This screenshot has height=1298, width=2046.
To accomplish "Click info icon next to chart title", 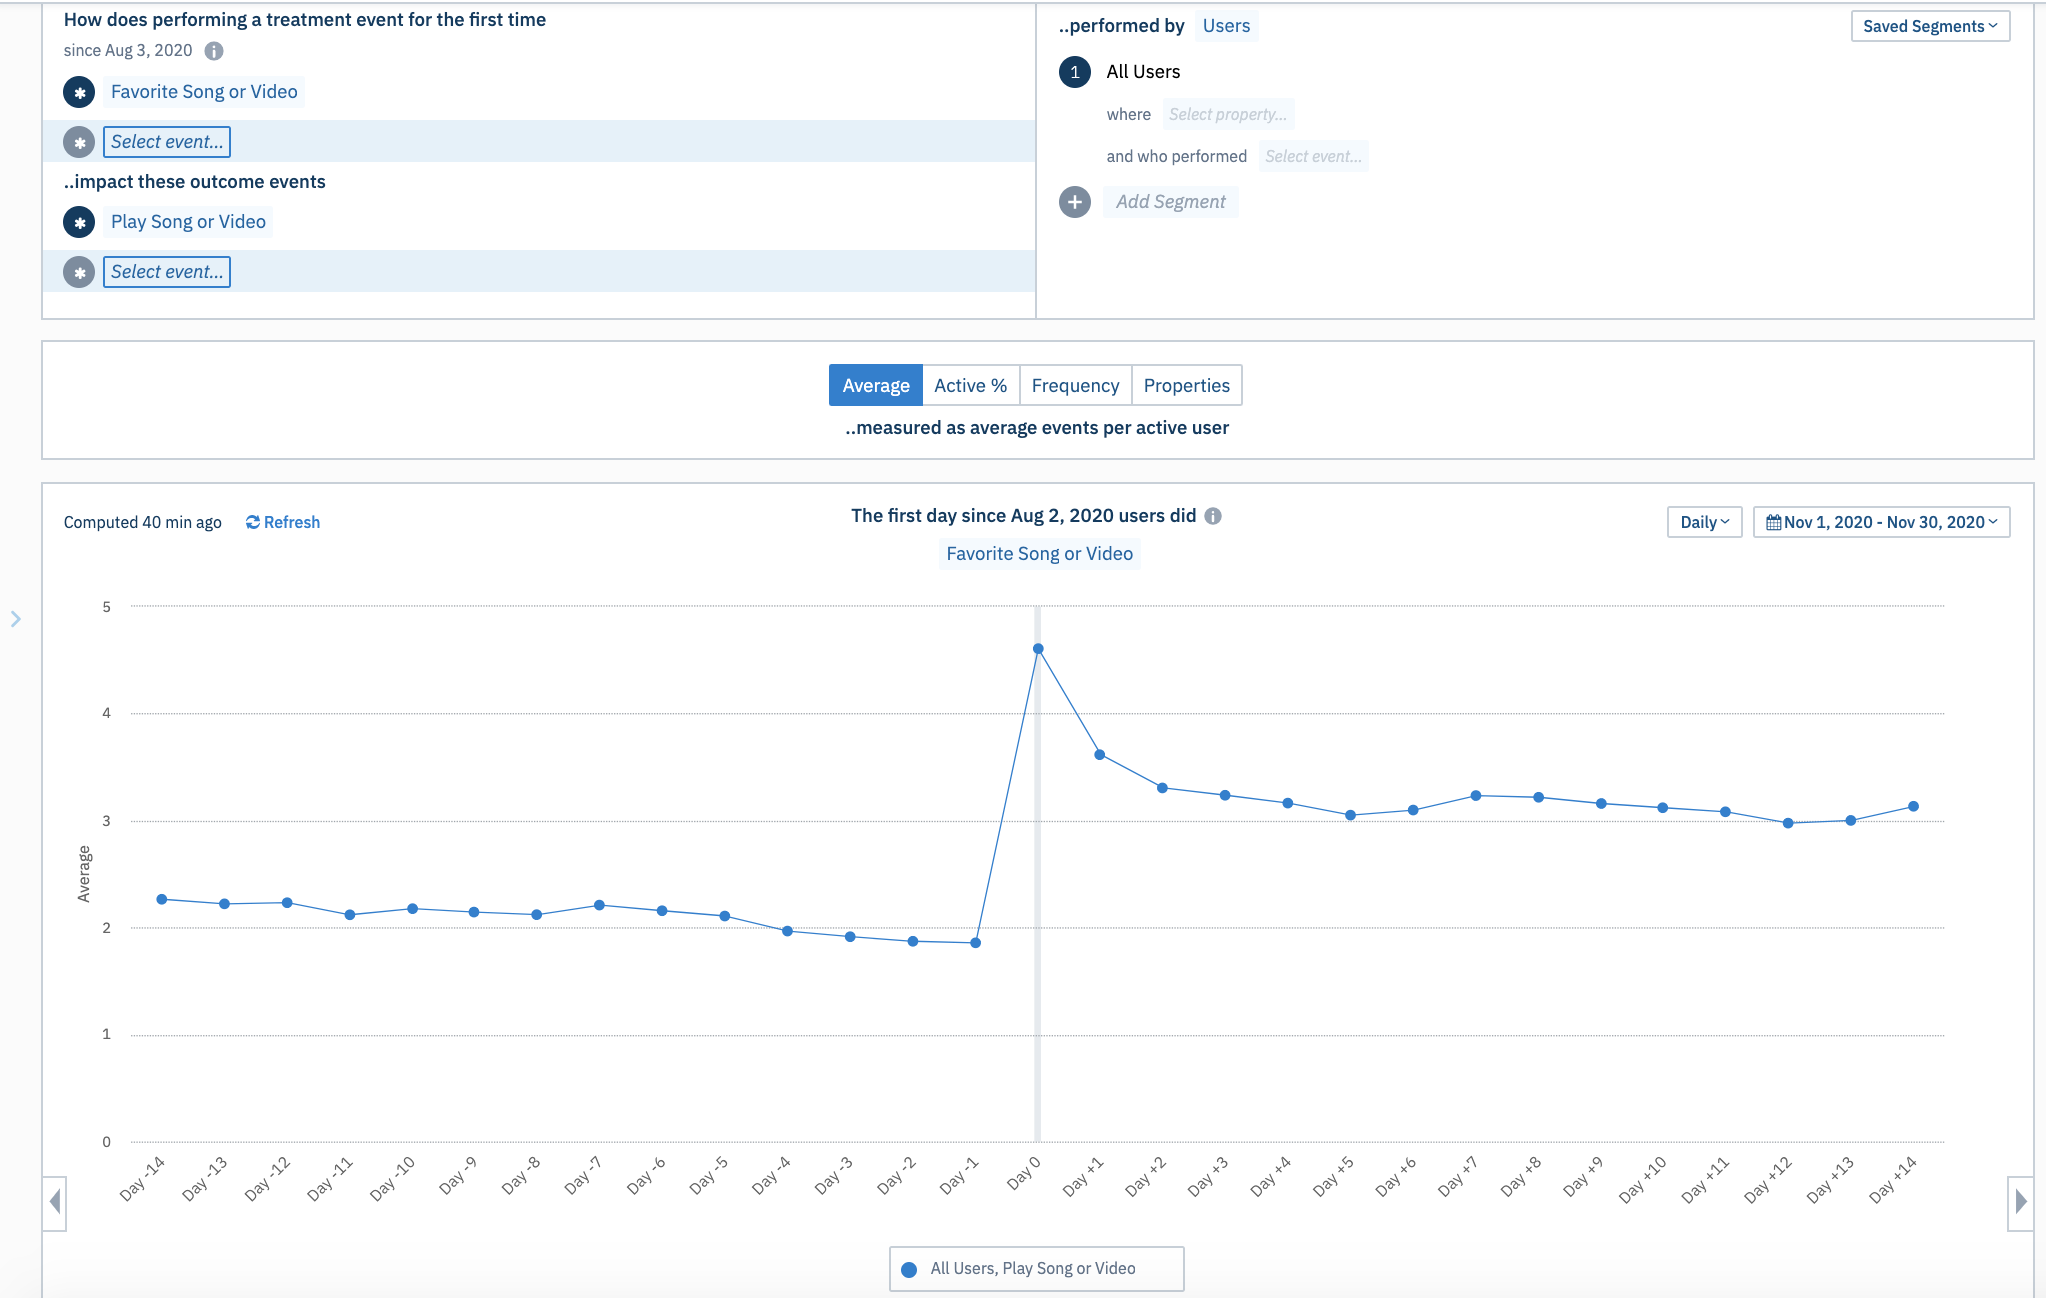I will click(x=1213, y=516).
